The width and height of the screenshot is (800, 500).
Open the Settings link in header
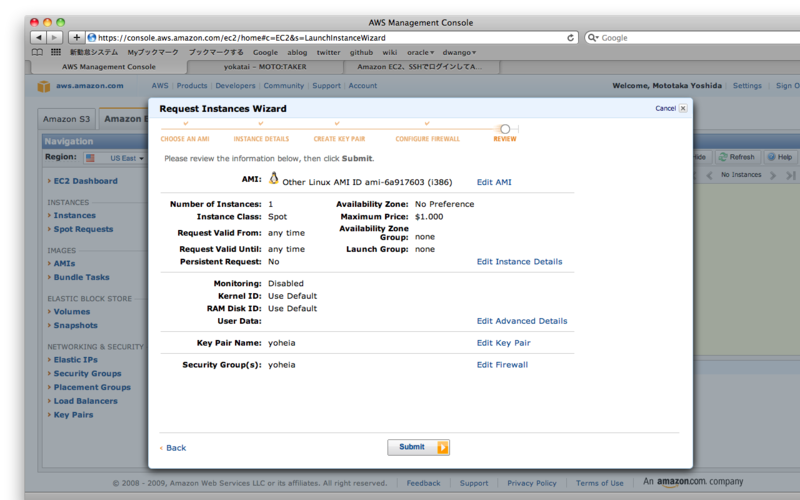(x=747, y=86)
